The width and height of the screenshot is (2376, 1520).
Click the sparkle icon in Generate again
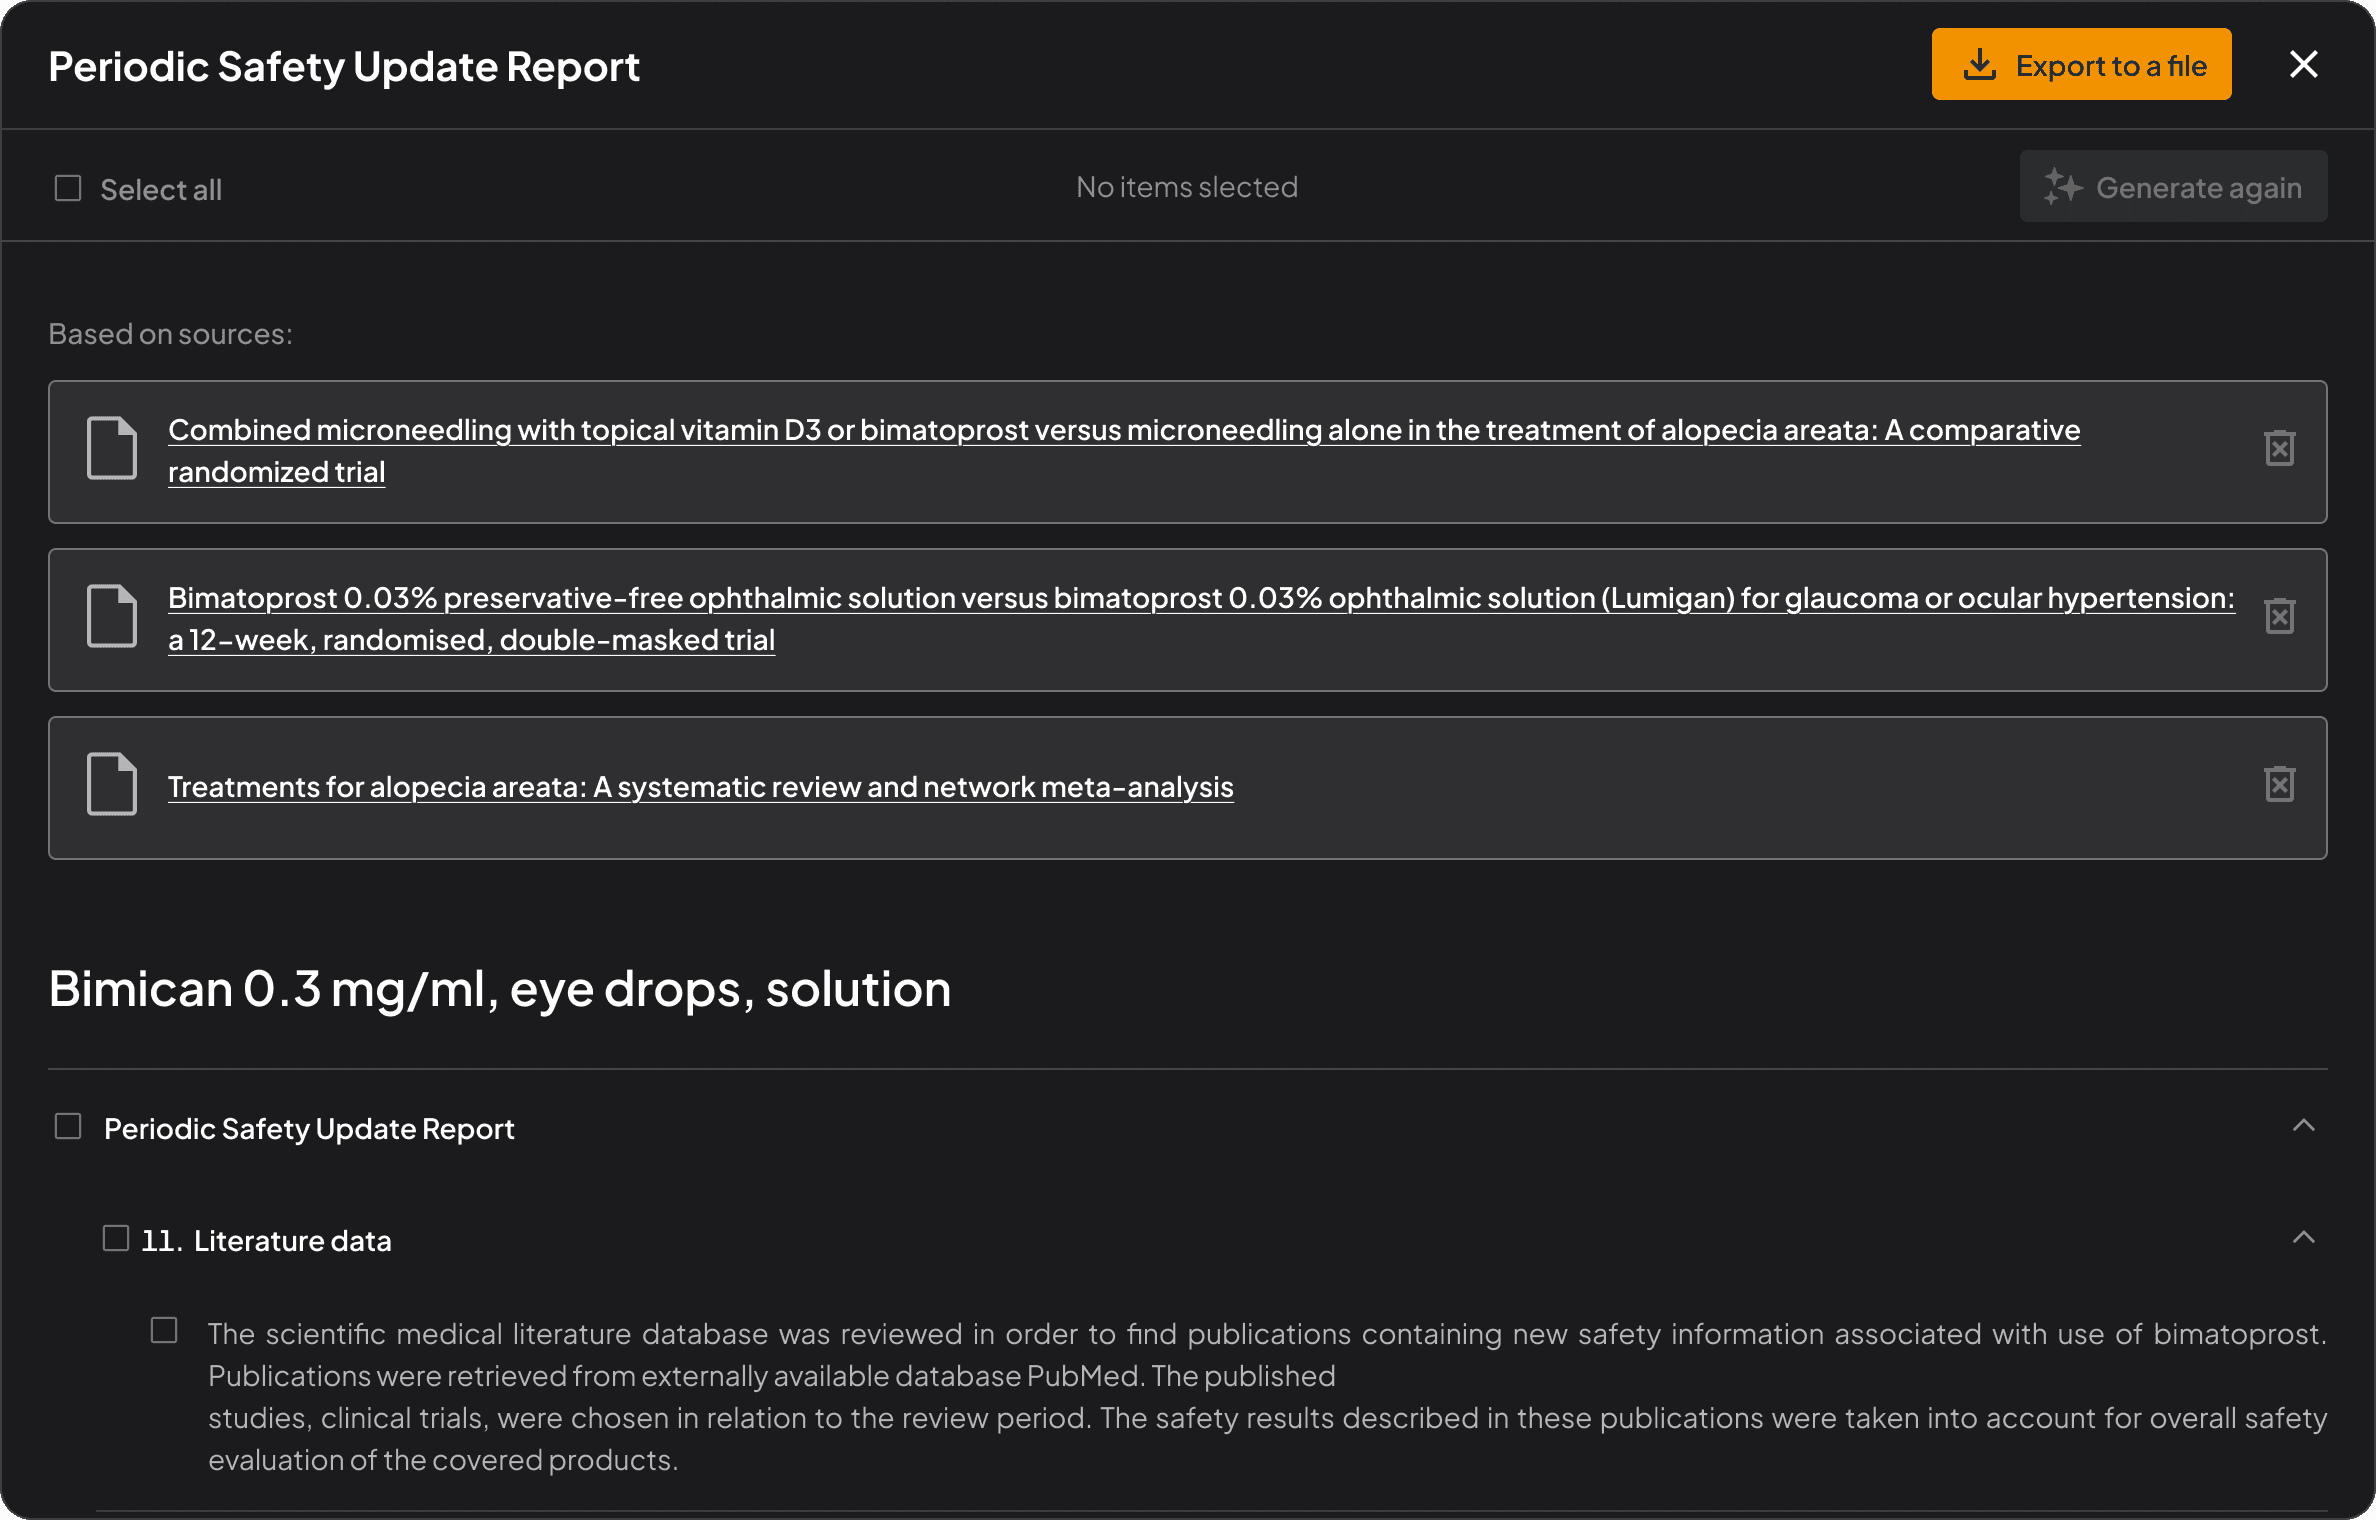click(2062, 187)
